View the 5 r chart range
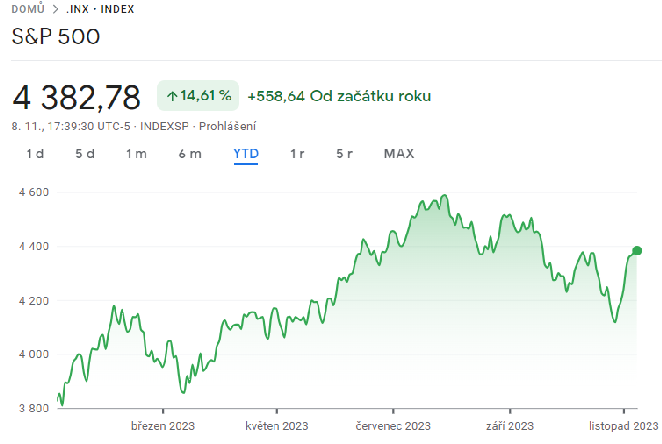This screenshot has height=444, width=662. (x=345, y=154)
